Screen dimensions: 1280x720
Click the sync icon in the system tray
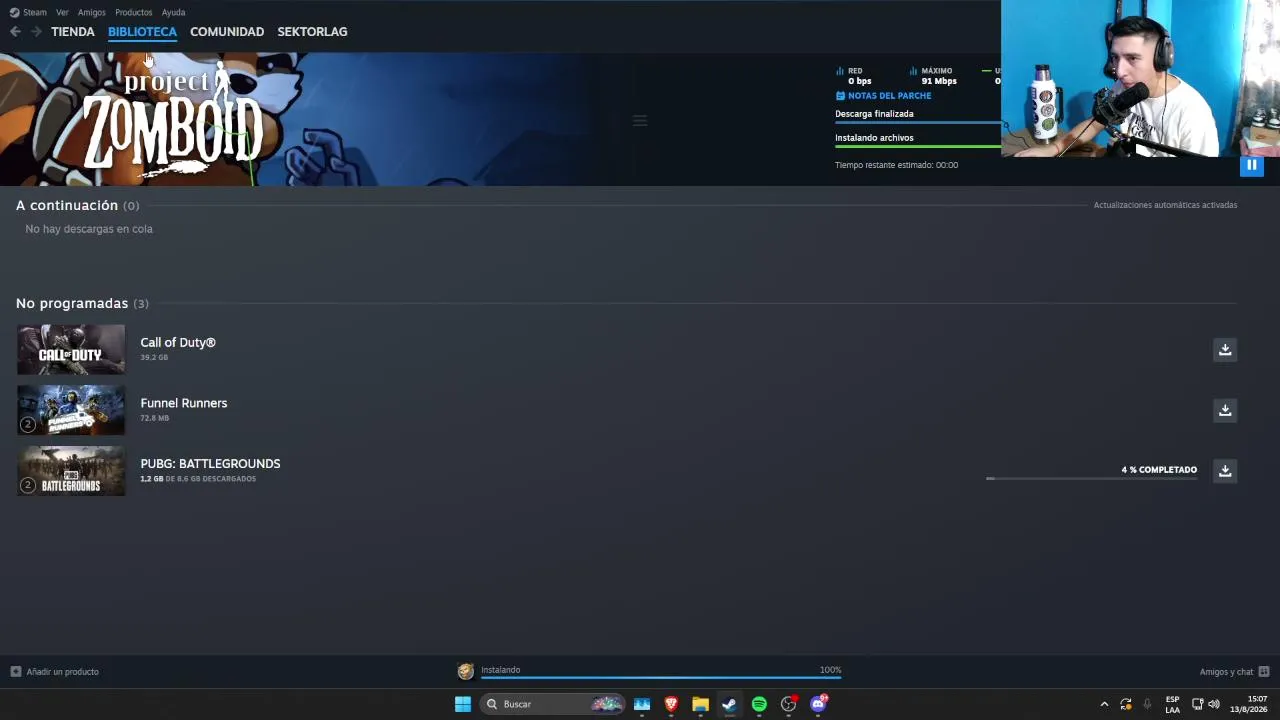pos(1126,704)
